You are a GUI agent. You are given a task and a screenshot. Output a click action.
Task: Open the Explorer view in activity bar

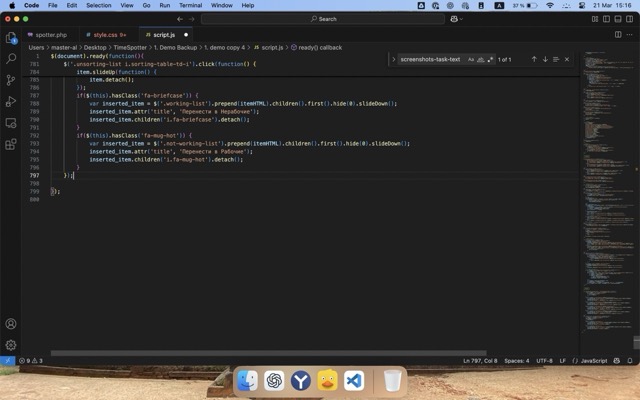pyautogui.click(x=11, y=38)
